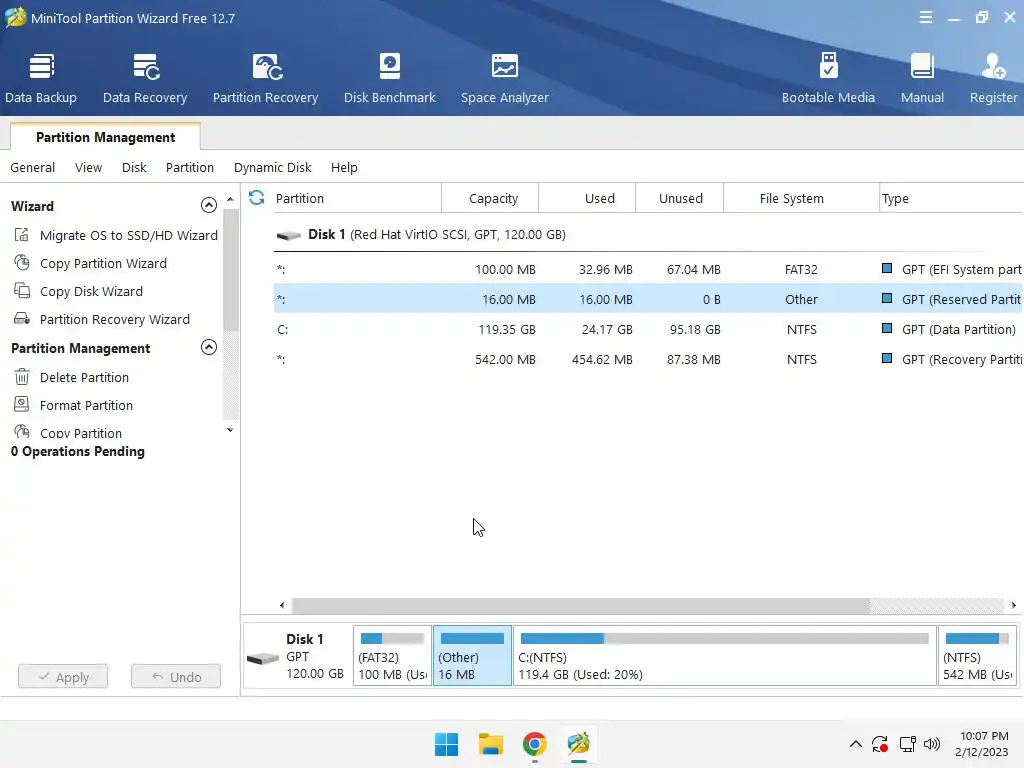Open the volume control in tray
Image resolution: width=1024 pixels, height=768 pixels.
932,744
